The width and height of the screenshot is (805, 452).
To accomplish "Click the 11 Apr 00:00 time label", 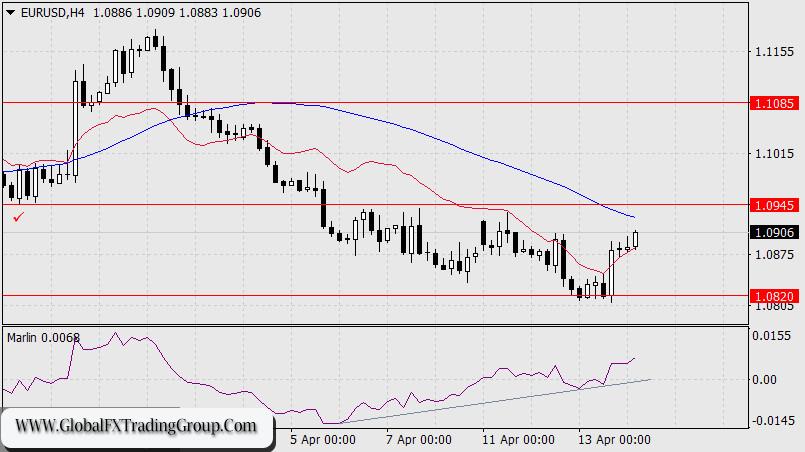I will pyautogui.click(x=518, y=440).
